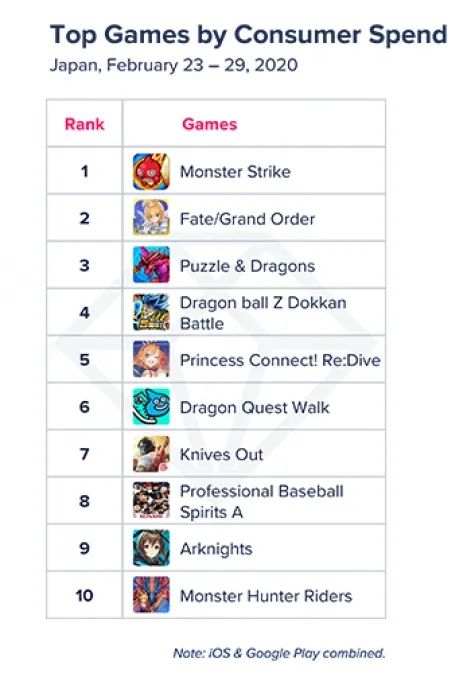Click the iOS & Google Play combined note
This screenshot has height=689, width=471.
click(279, 653)
